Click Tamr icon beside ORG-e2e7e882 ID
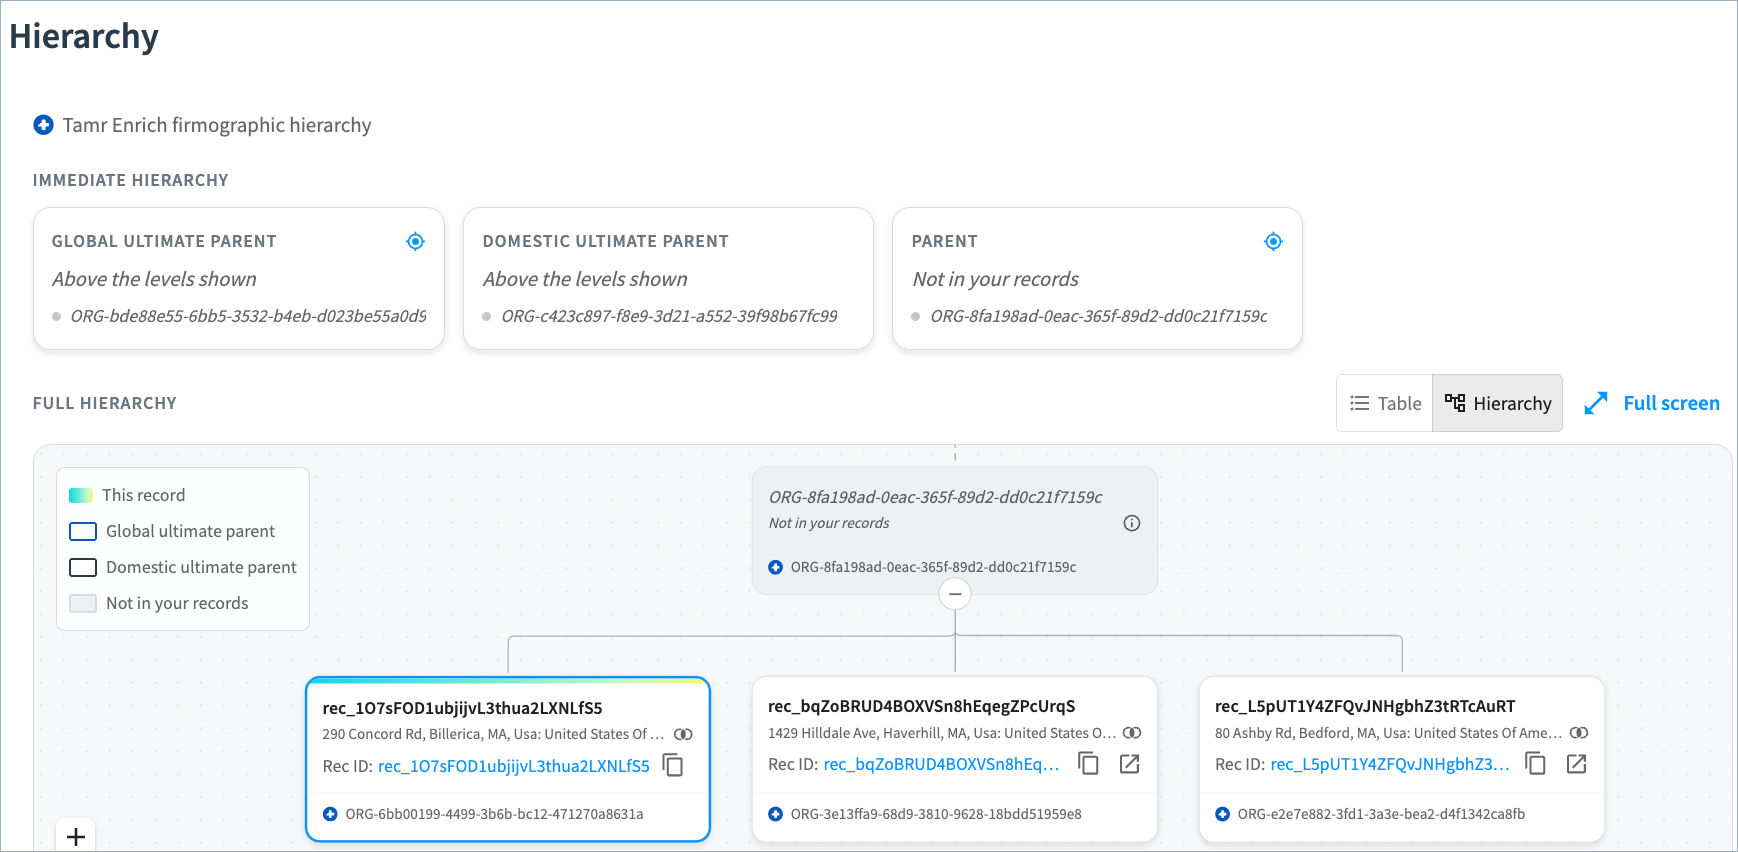 point(1222,814)
